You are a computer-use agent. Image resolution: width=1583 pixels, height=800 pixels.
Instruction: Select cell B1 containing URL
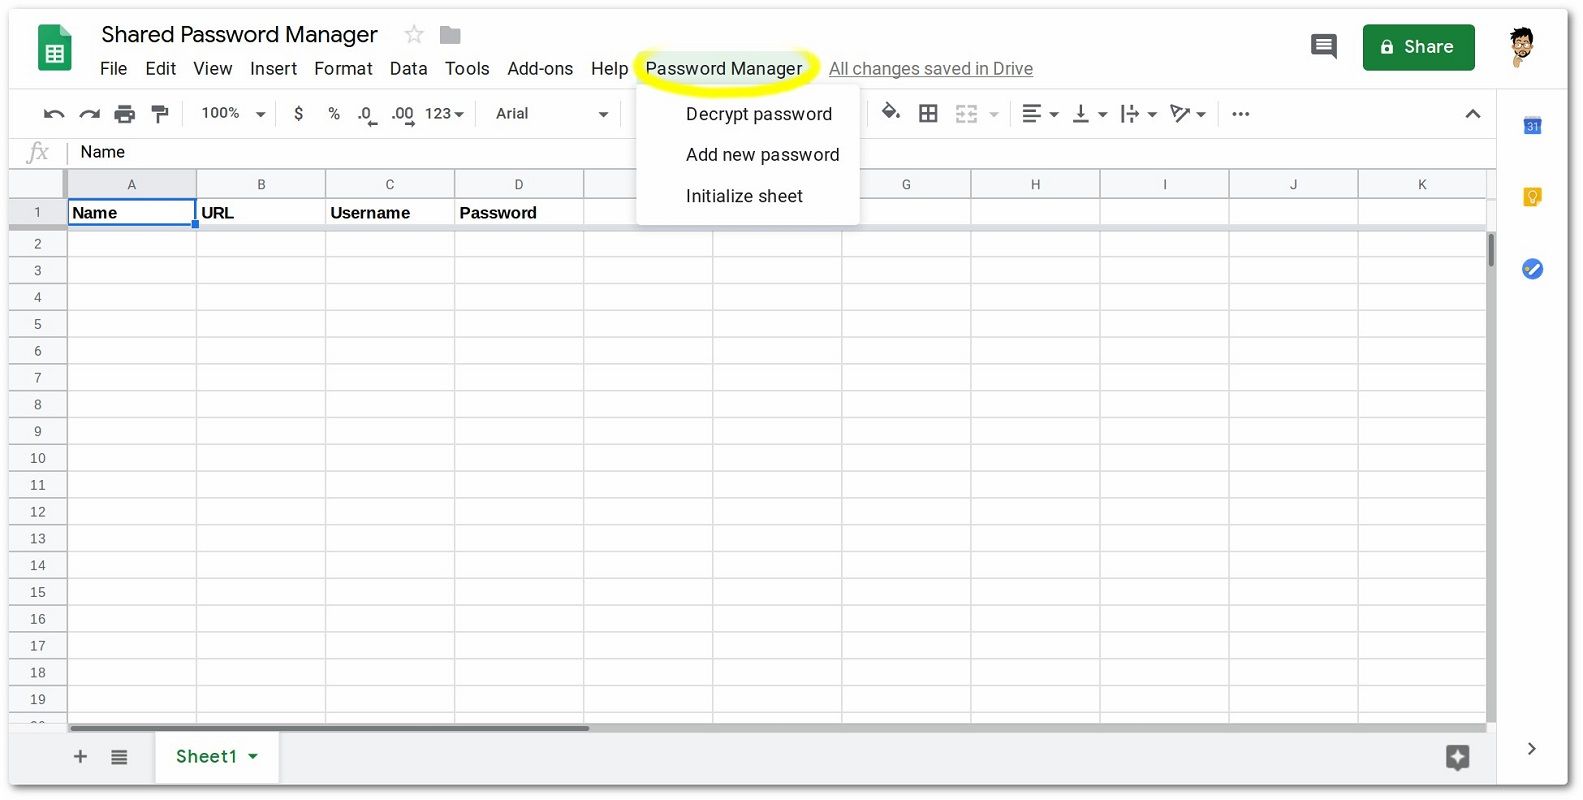point(261,212)
